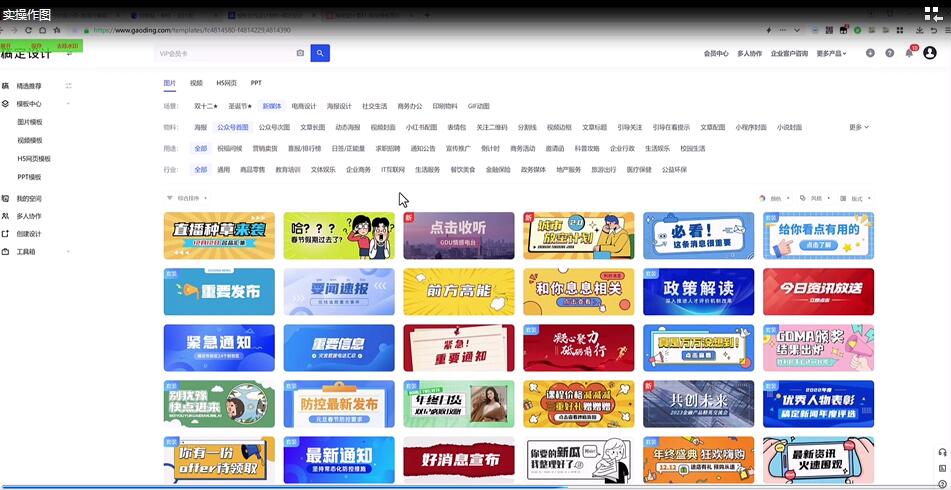
Task: Open the 更多产品 dropdown
Action: pos(831,53)
